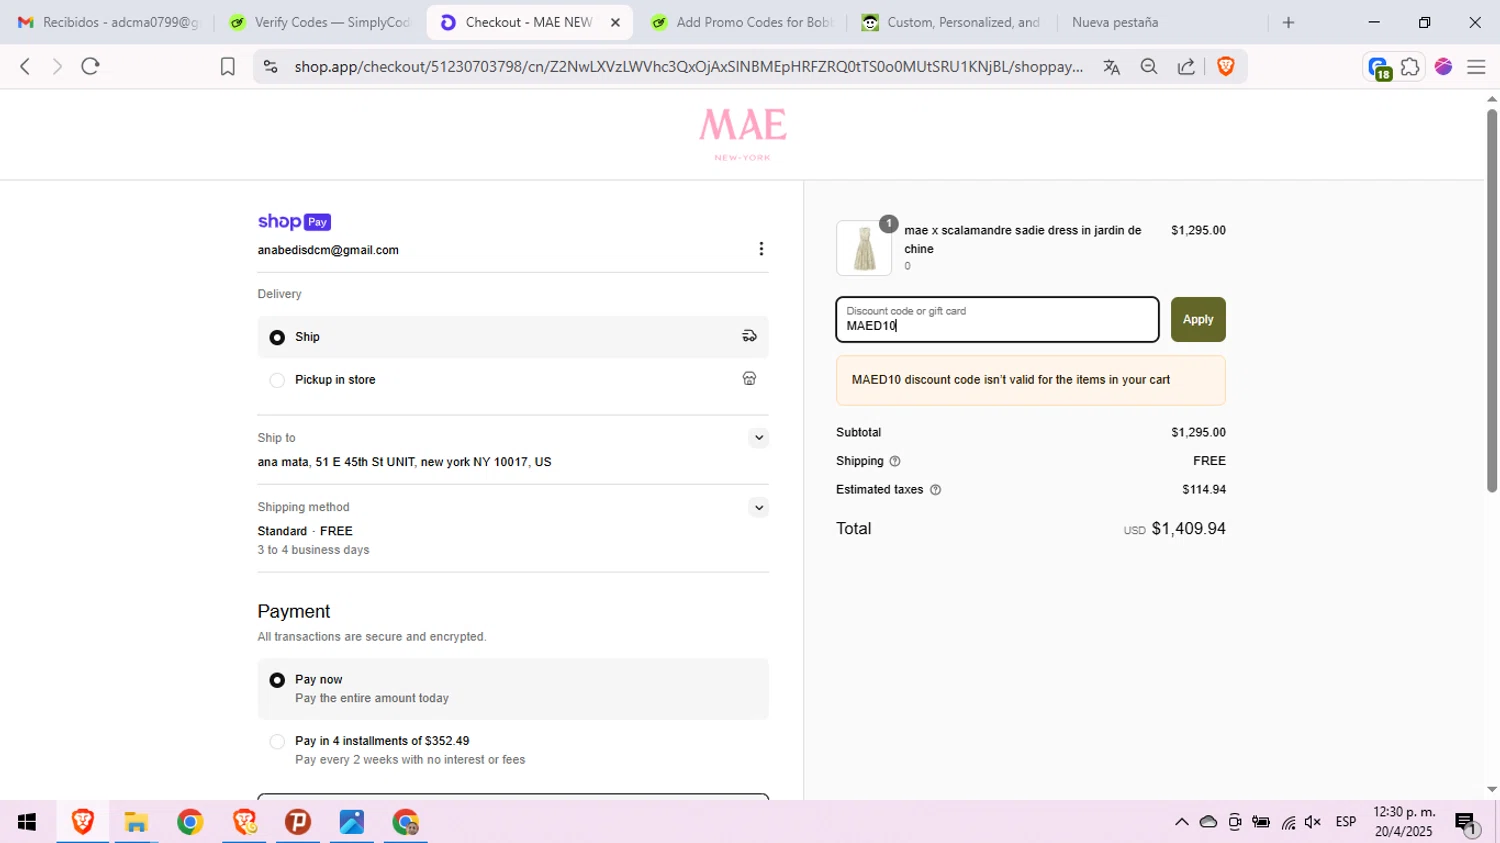
Task: Open site settings icon in the address bar
Action: pyautogui.click(x=270, y=67)
